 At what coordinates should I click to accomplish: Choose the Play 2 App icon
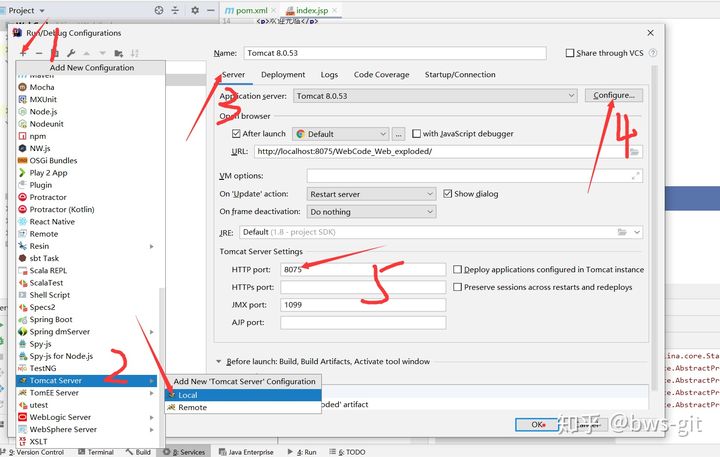coord(22,173)
